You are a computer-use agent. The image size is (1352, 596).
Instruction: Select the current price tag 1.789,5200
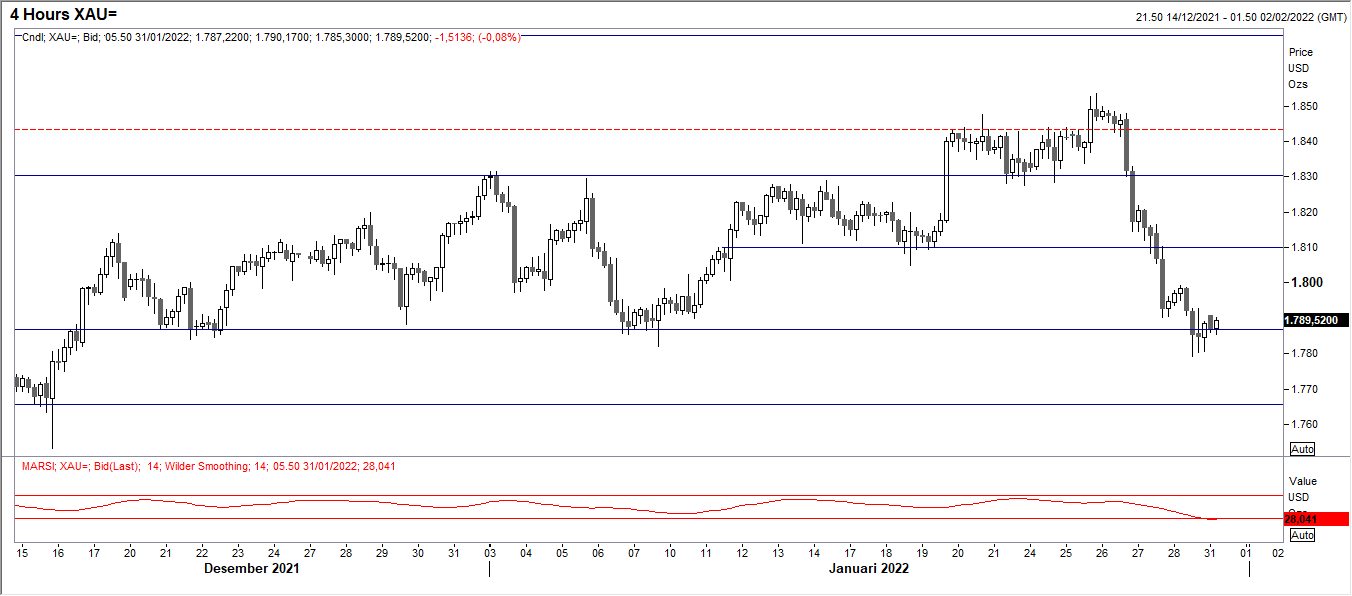tap(1317, 320)
